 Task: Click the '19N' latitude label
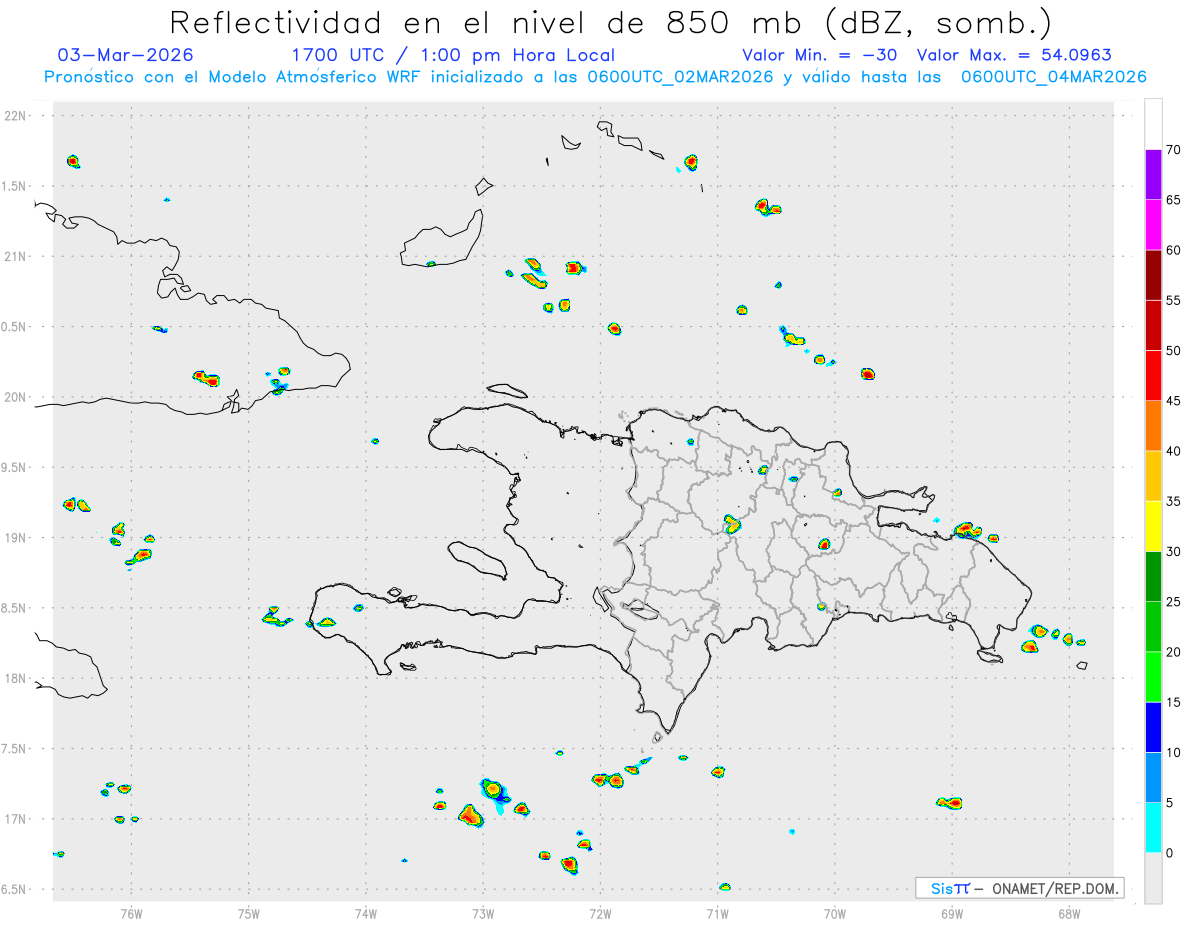click(x=17, y=538)
